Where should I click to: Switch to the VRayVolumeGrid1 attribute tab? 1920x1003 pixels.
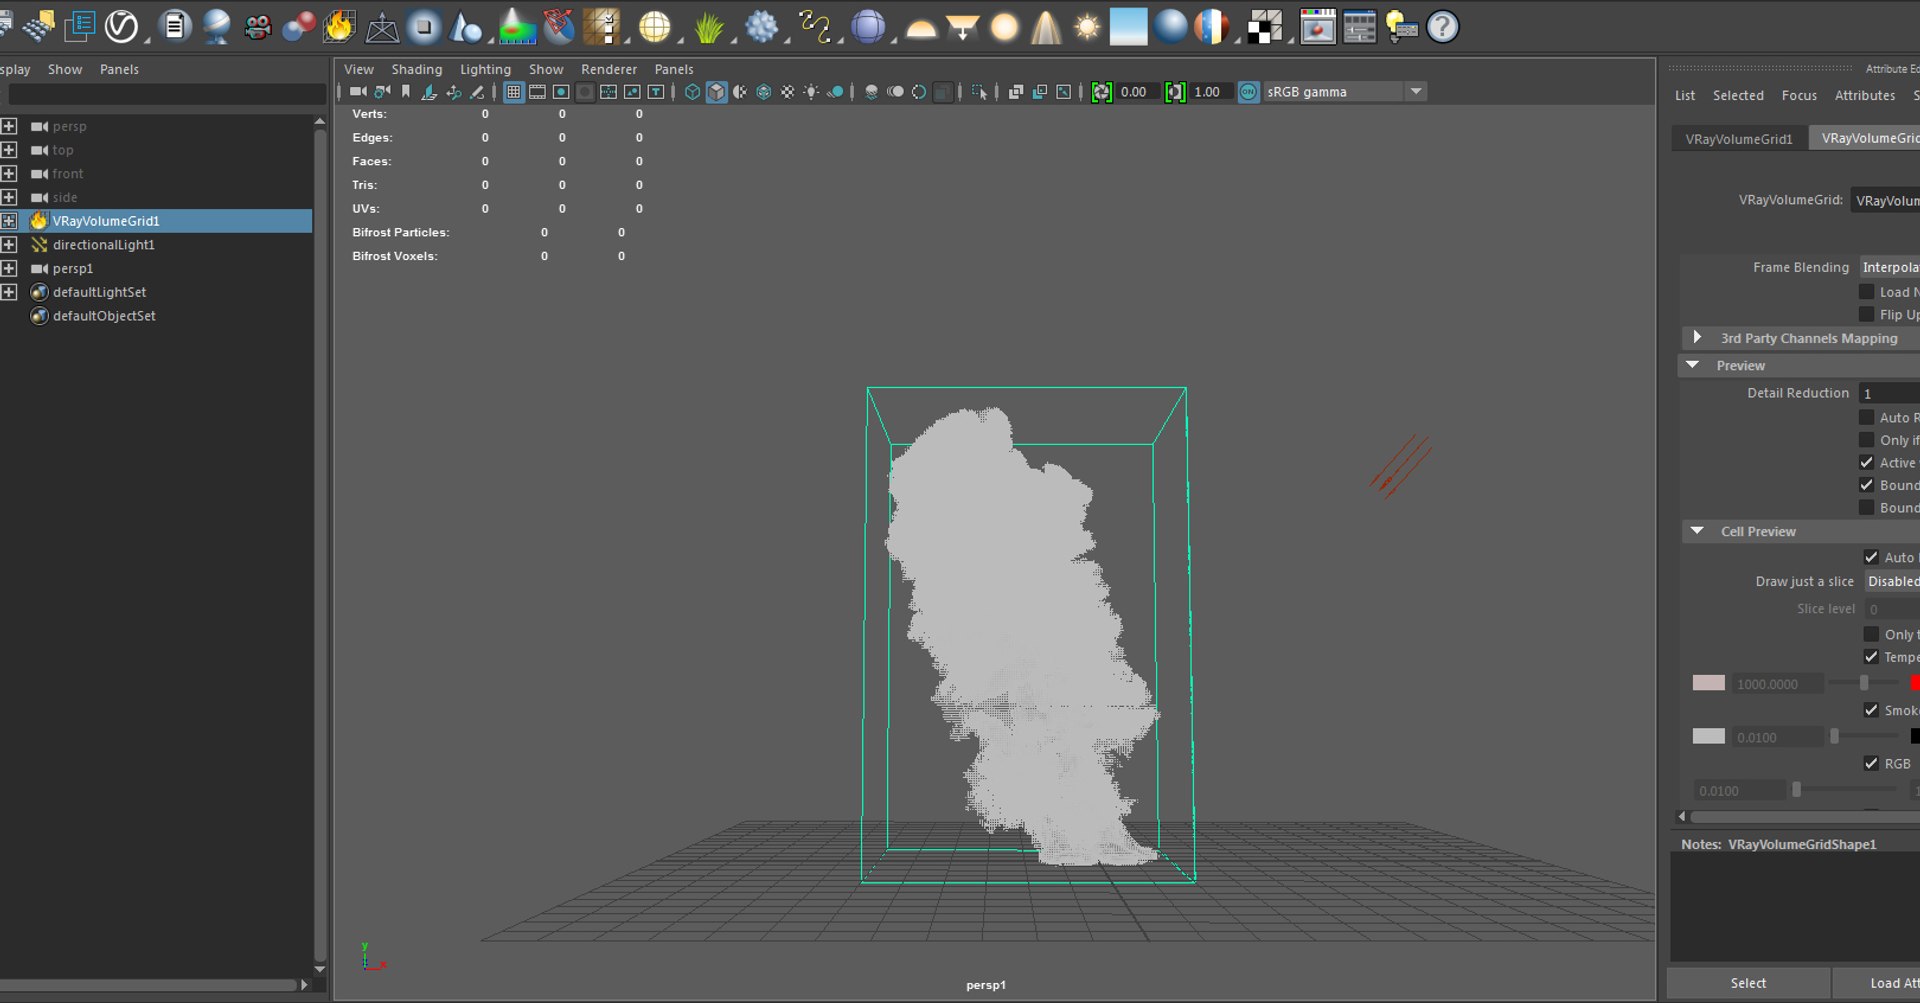1739,138
